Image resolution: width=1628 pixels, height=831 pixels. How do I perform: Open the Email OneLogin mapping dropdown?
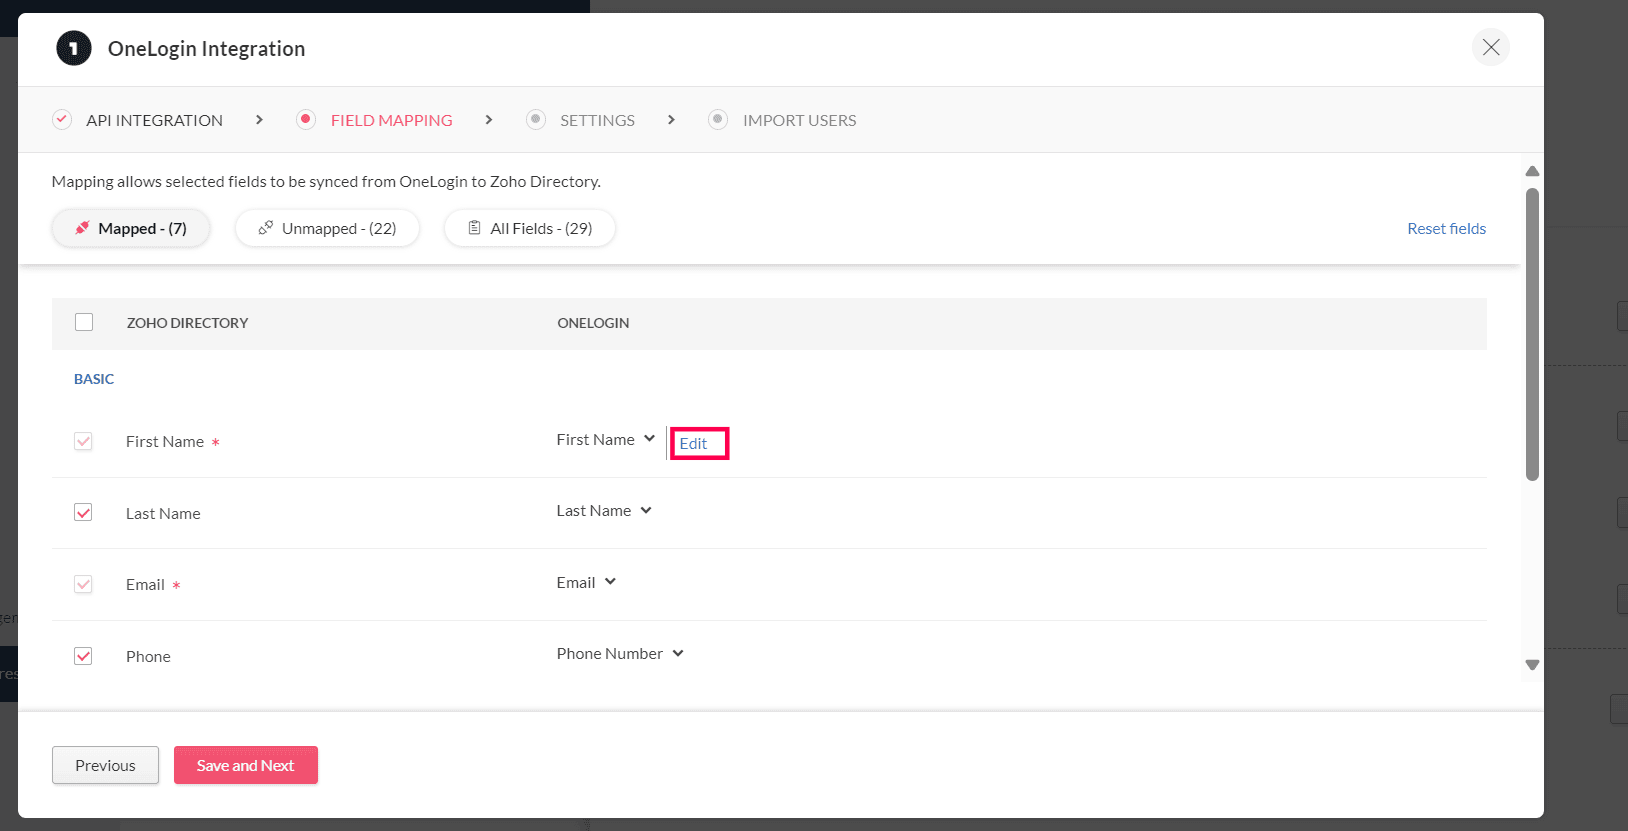point(586,583)
